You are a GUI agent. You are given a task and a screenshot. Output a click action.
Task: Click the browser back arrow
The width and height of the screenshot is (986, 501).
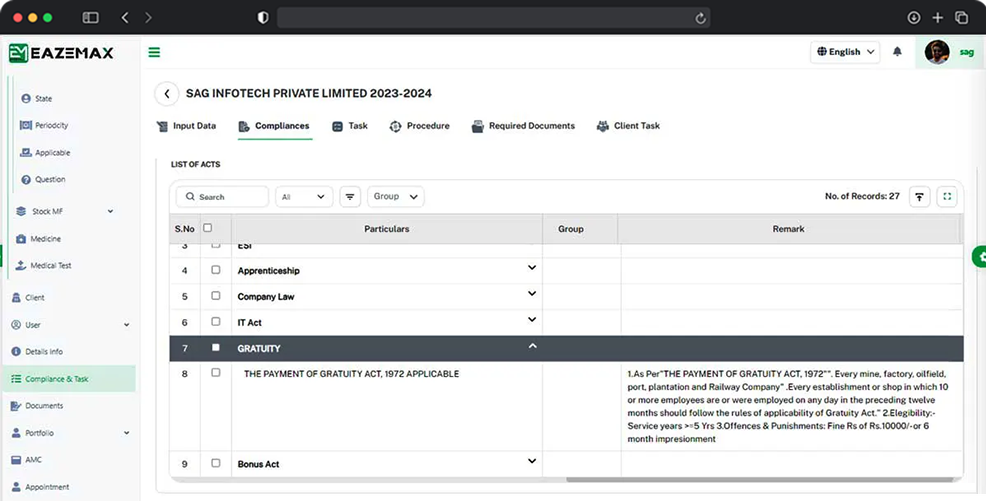125,18
